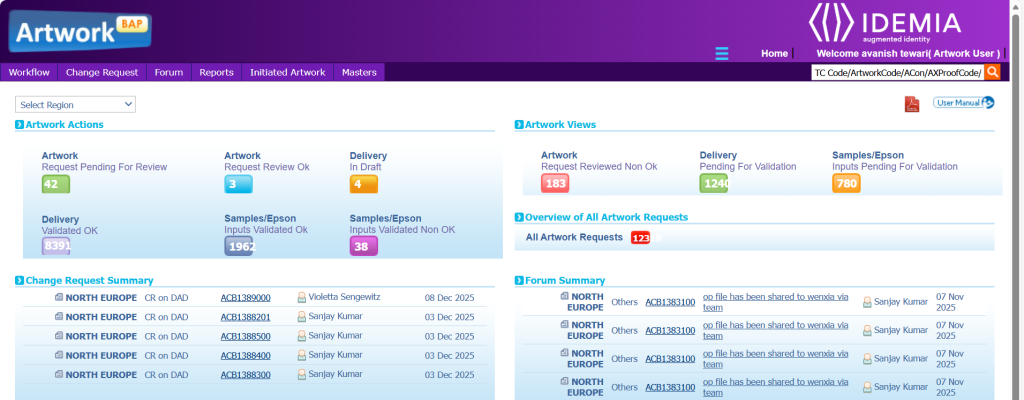This screenshot has height=400, width=1024.
Task: Collapse the Forum Summary section arrow
Action: point(519,281)
